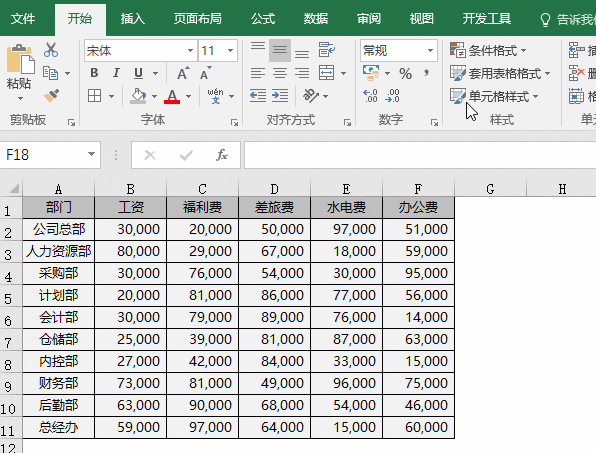Apply percent style format
The width and height of the screenshot is (596, 453).
click(406, 73)
